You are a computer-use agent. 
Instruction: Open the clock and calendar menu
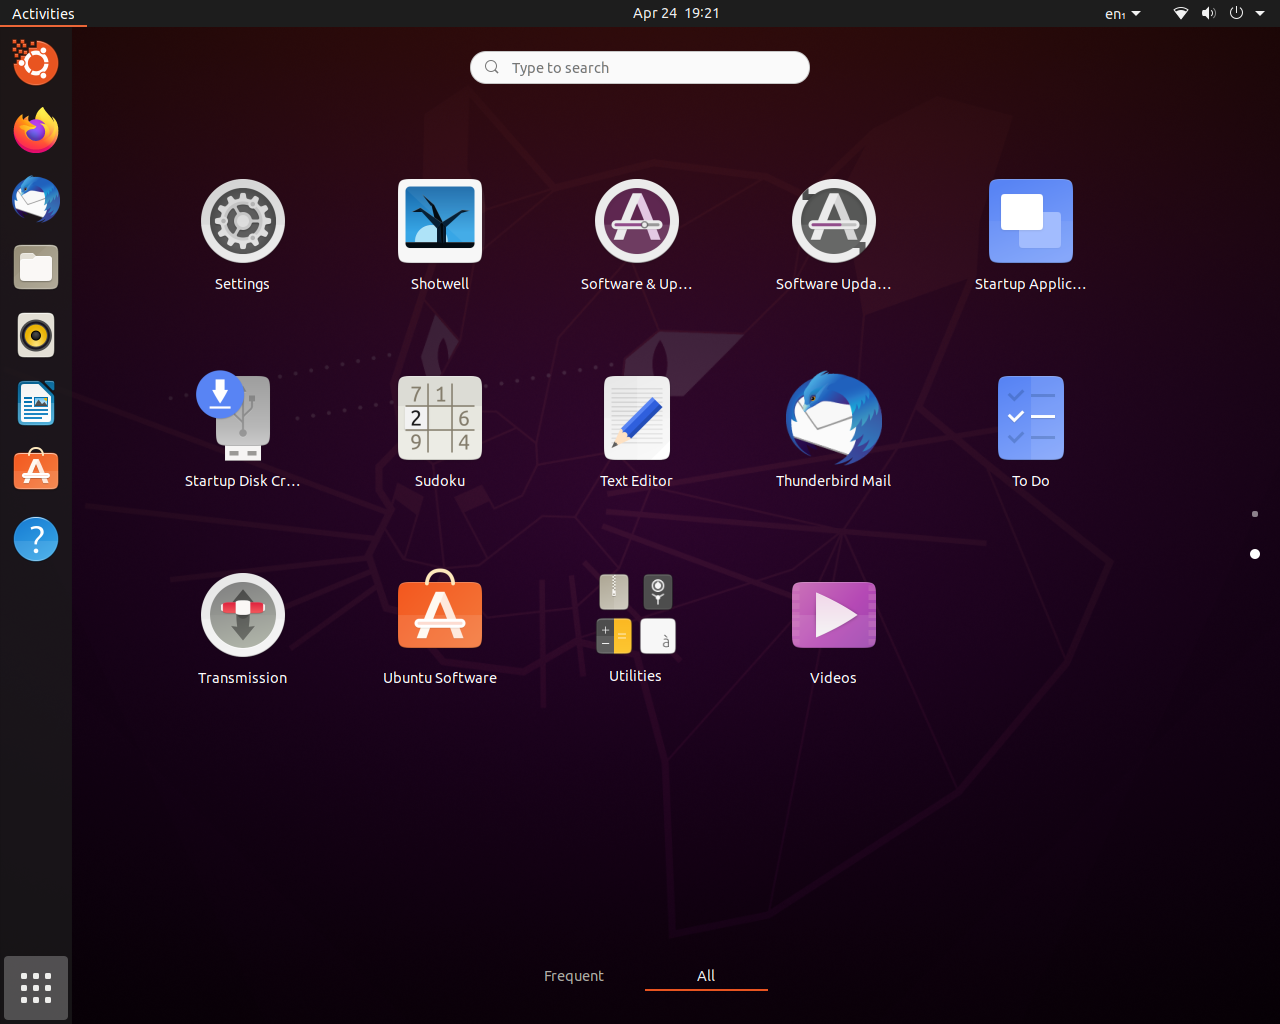pyautogui.click(x=676, y=13)
